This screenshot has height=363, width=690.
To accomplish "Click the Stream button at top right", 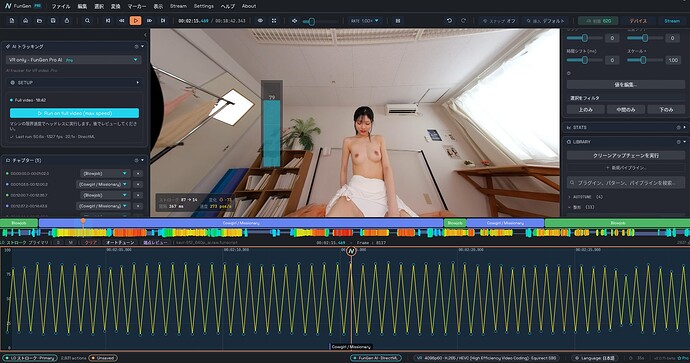I will tap(672, 21).
